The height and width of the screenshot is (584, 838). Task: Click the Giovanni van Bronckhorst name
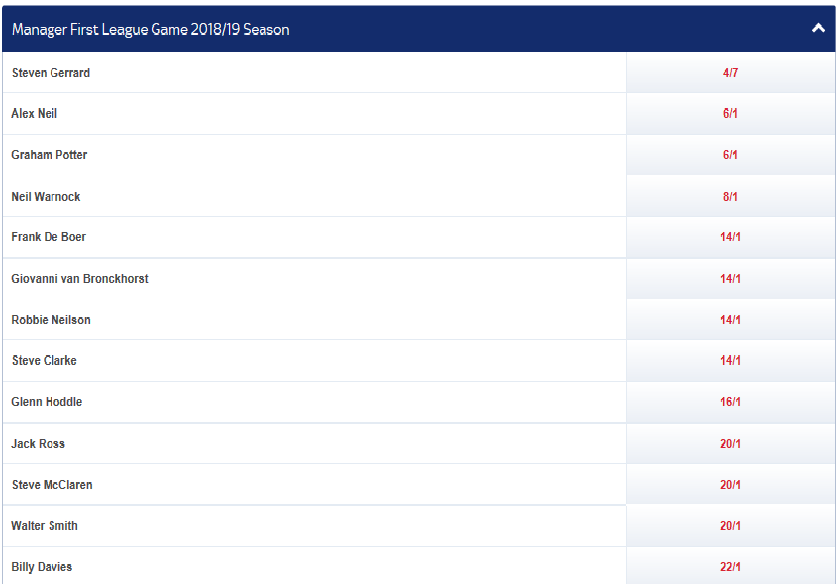(x=80, y=279)
